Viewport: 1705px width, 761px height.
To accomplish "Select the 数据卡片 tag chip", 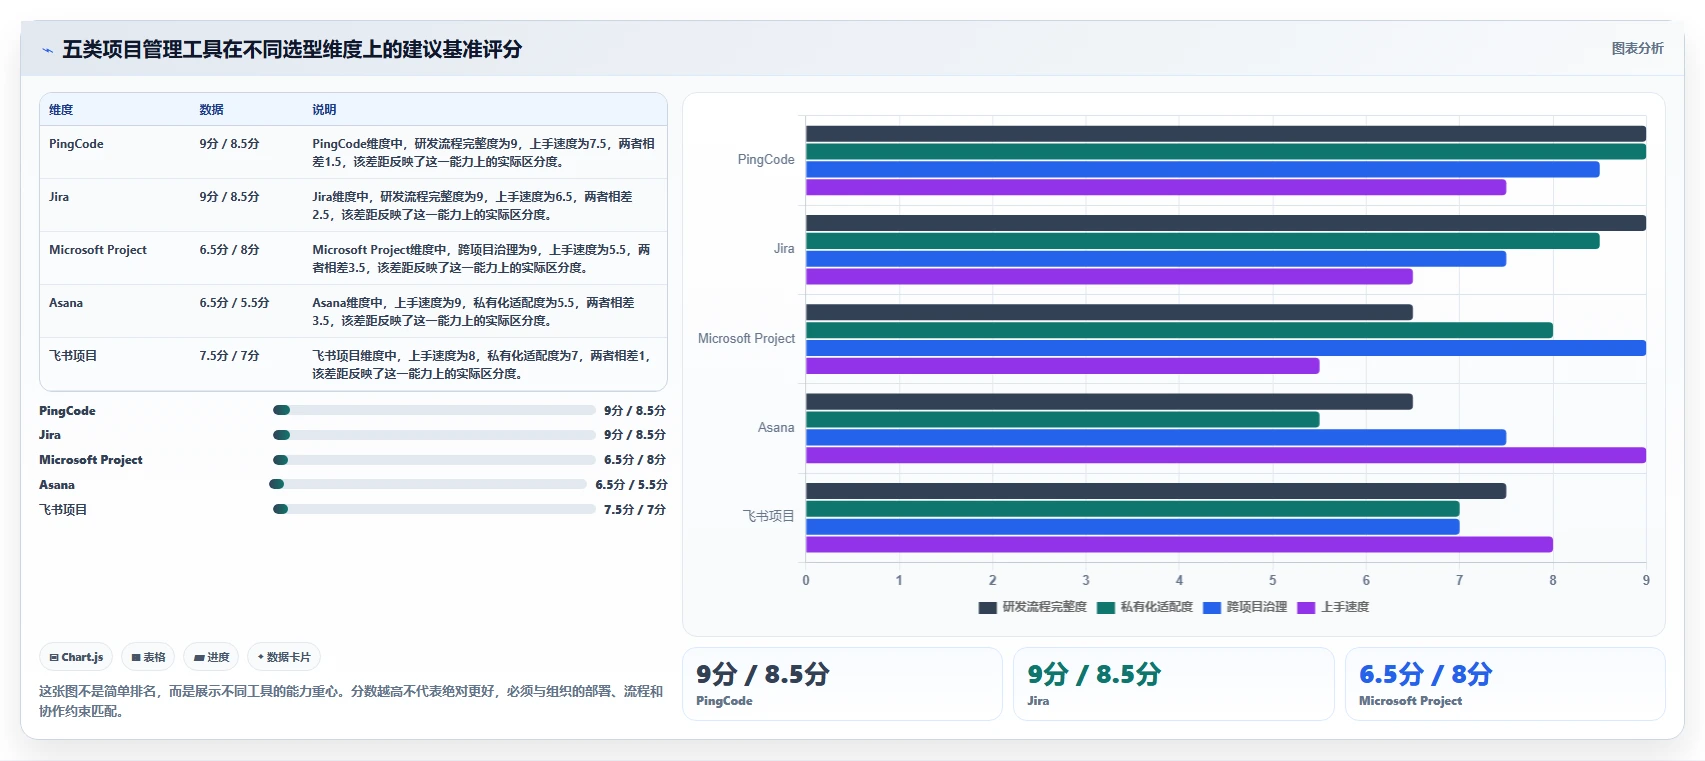I will 284,657.
